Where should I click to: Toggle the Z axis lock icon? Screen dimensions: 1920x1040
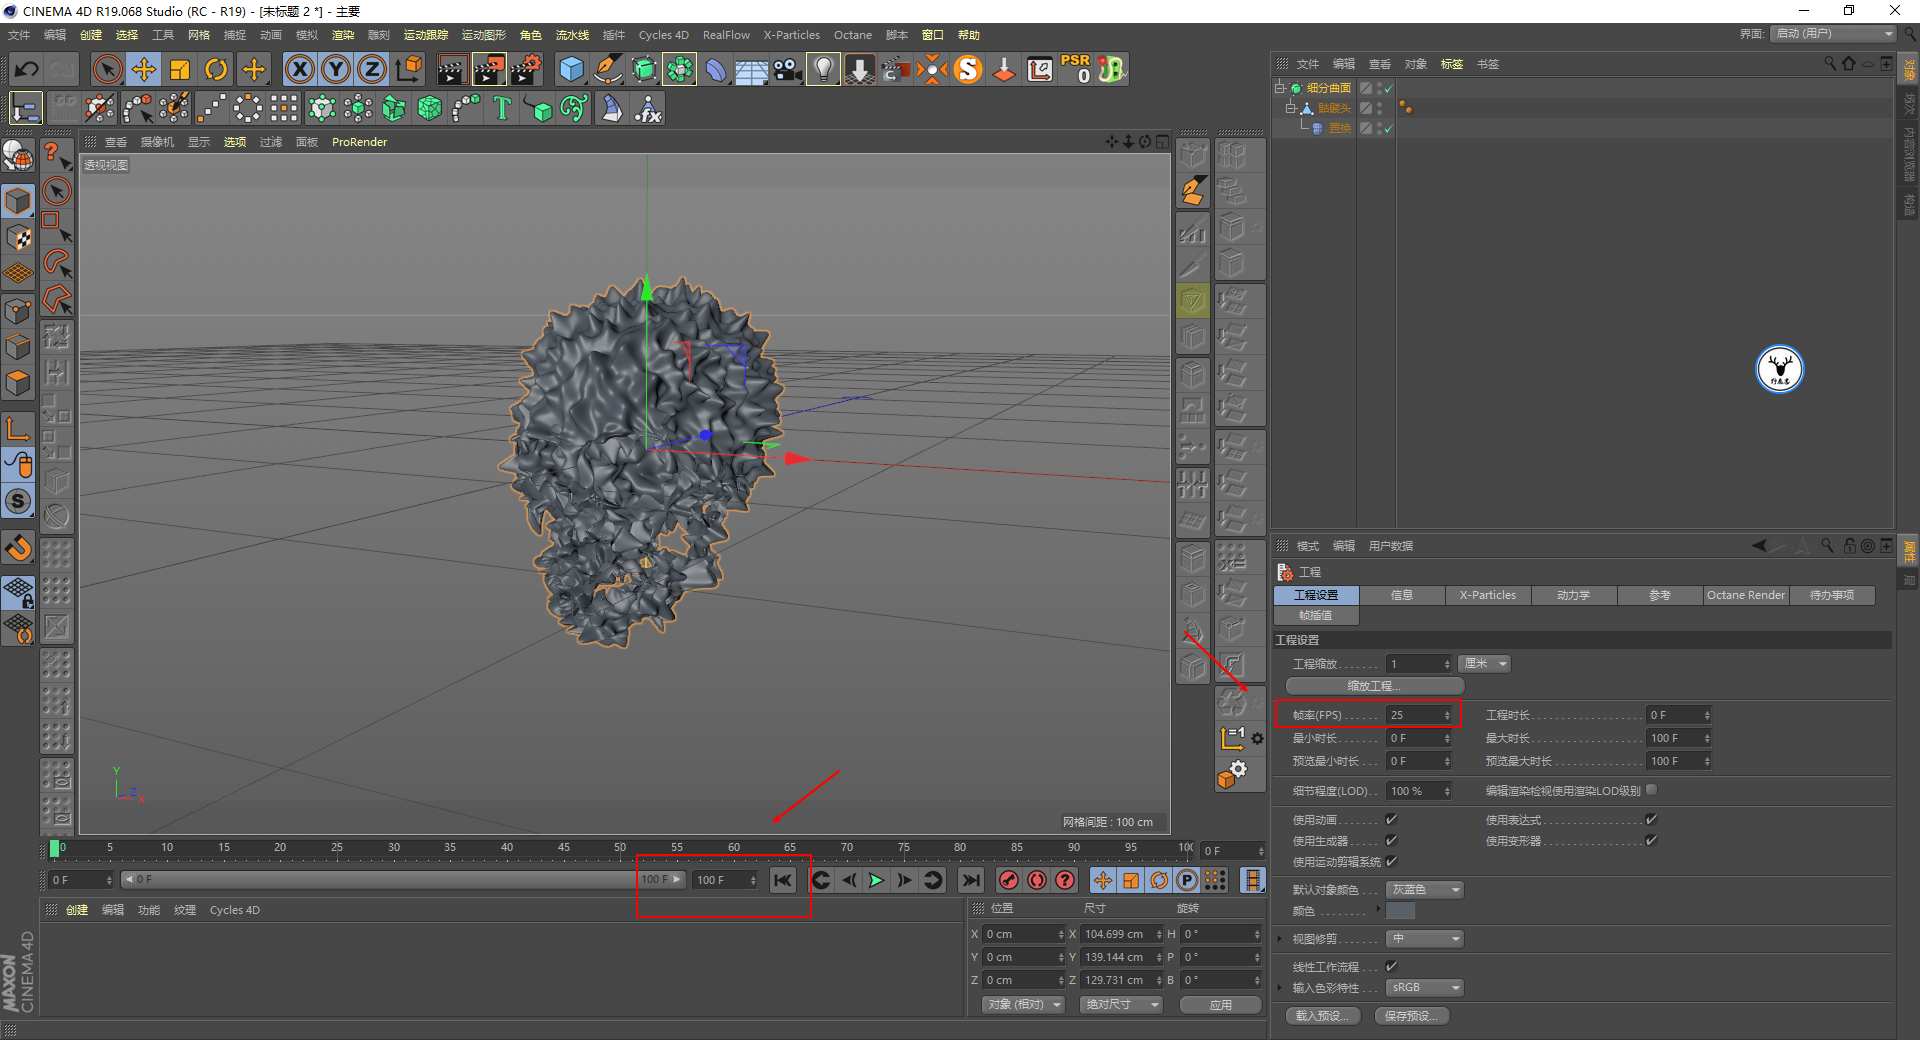pos(371,69)
